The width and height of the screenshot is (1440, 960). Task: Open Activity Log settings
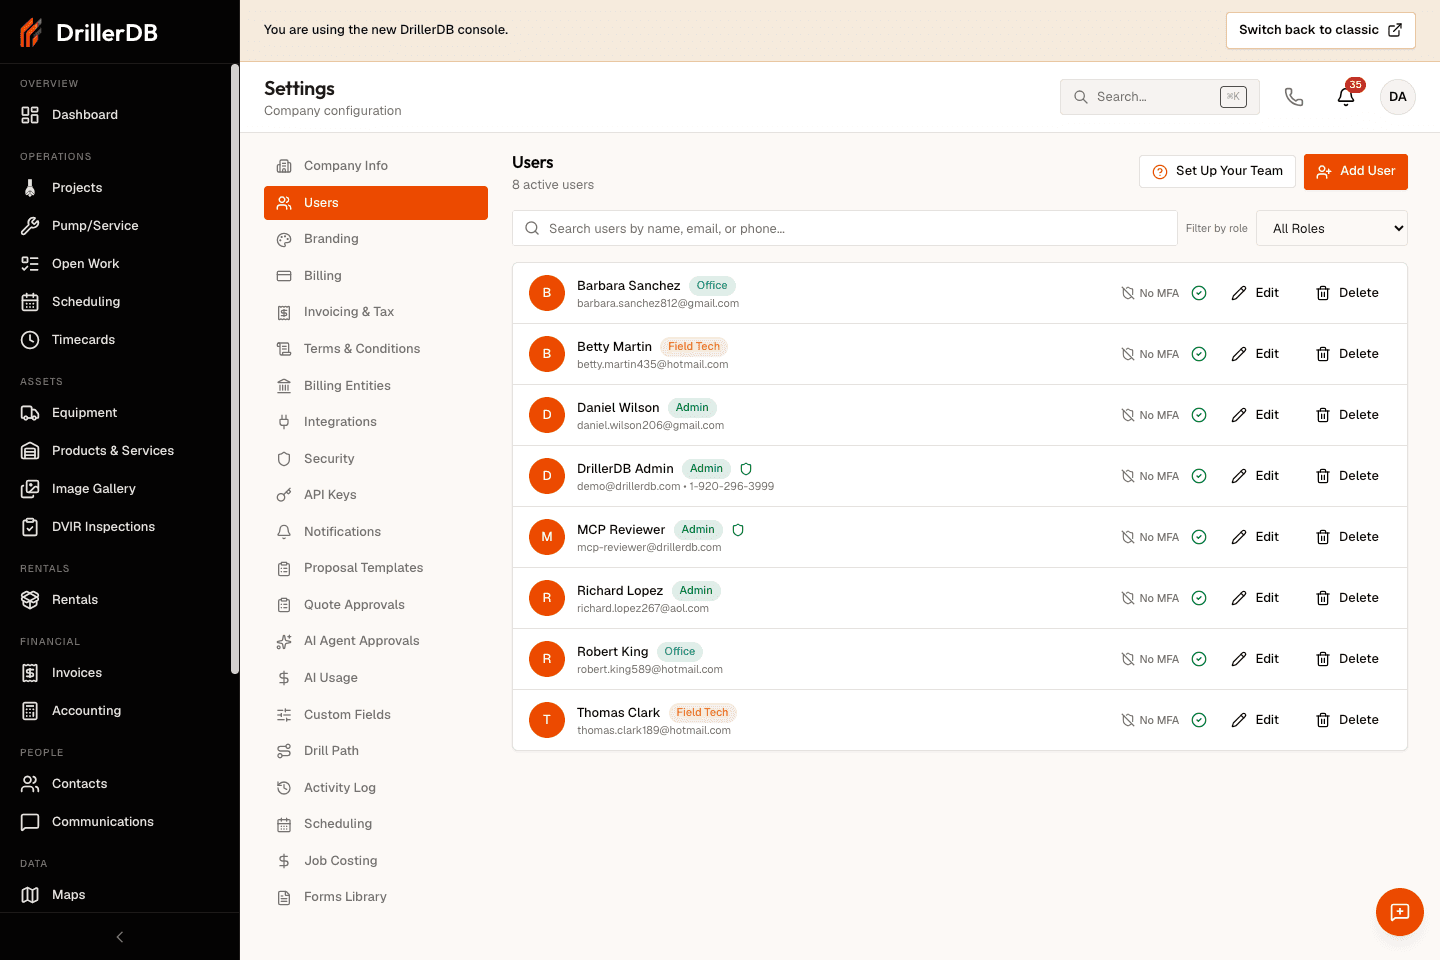376,788
